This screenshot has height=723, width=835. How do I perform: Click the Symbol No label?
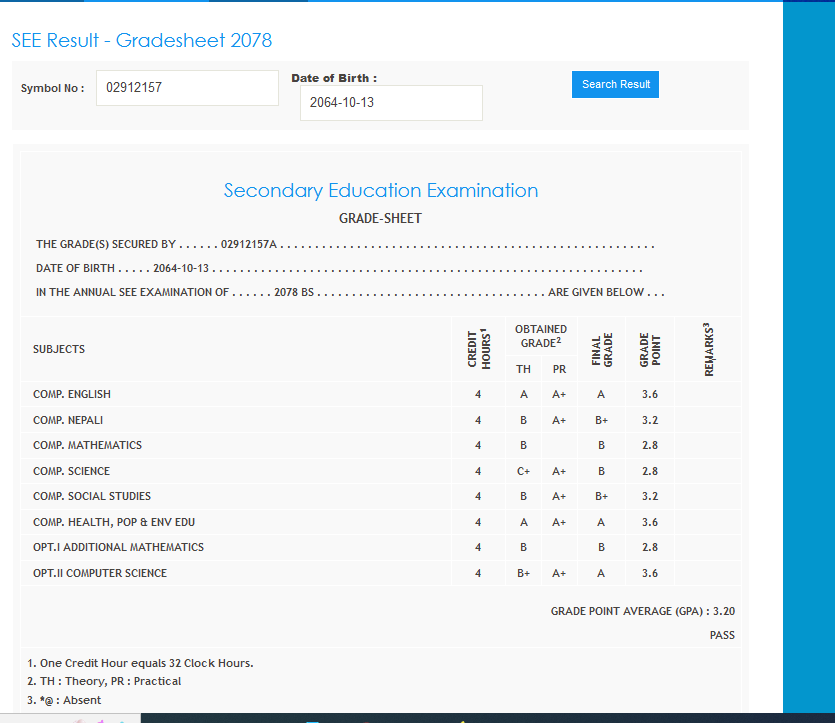[x=52, y=89]
